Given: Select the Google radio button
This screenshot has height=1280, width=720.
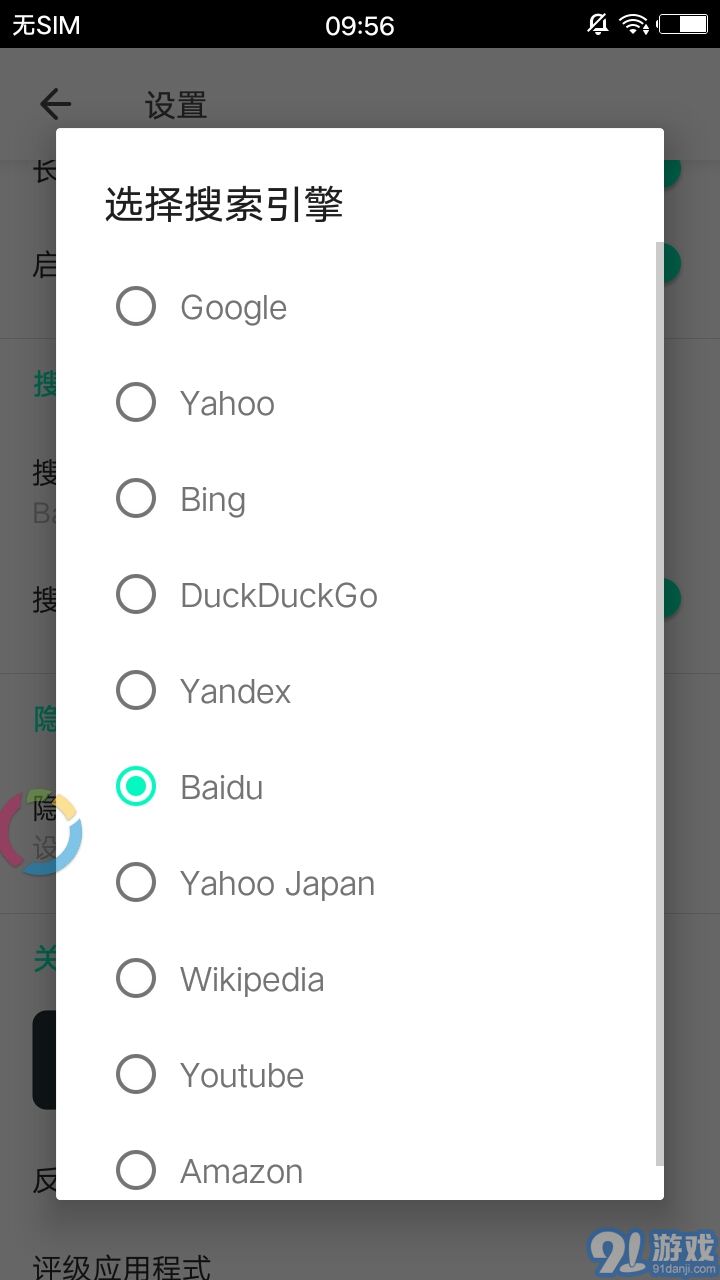Looking at the screenshot, I should point(136,306).
